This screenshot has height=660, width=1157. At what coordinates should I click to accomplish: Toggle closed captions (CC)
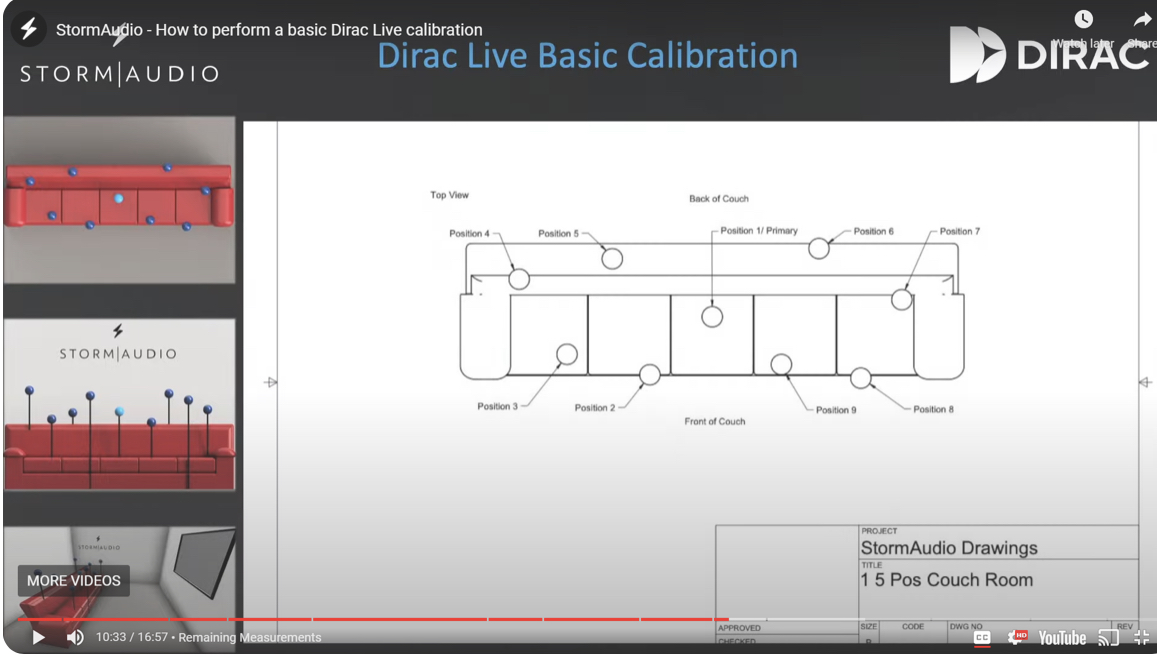point(982,637)
